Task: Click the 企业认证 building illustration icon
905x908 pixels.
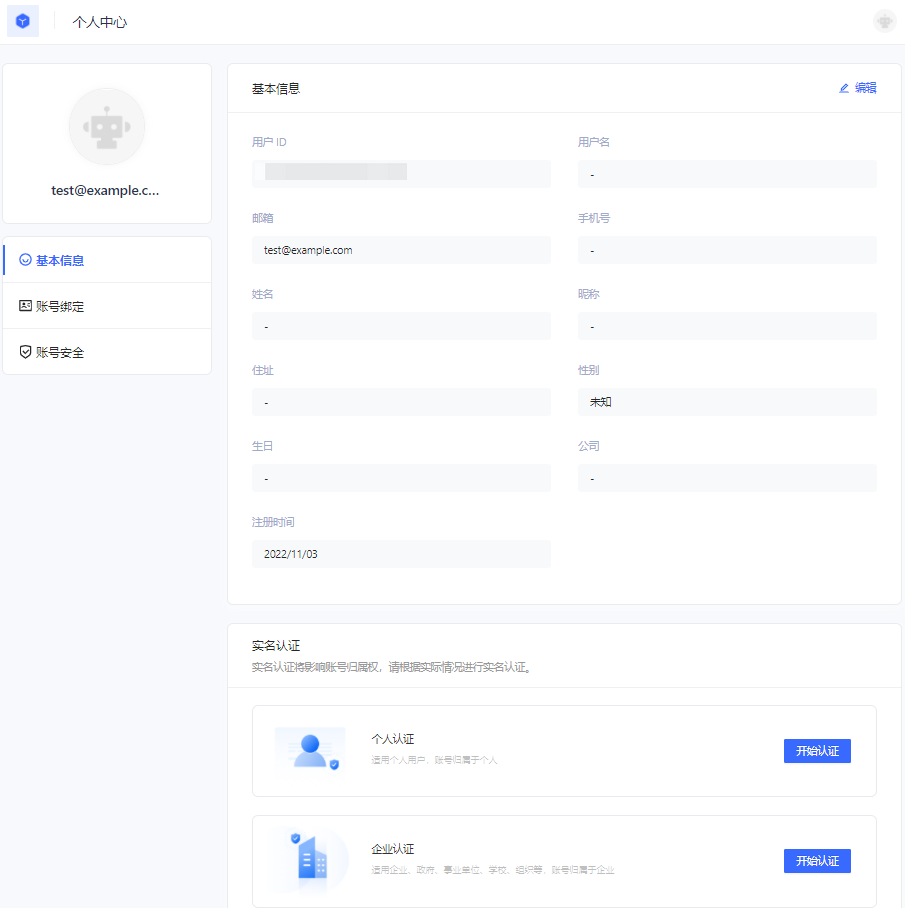Action: pos(310,860)
